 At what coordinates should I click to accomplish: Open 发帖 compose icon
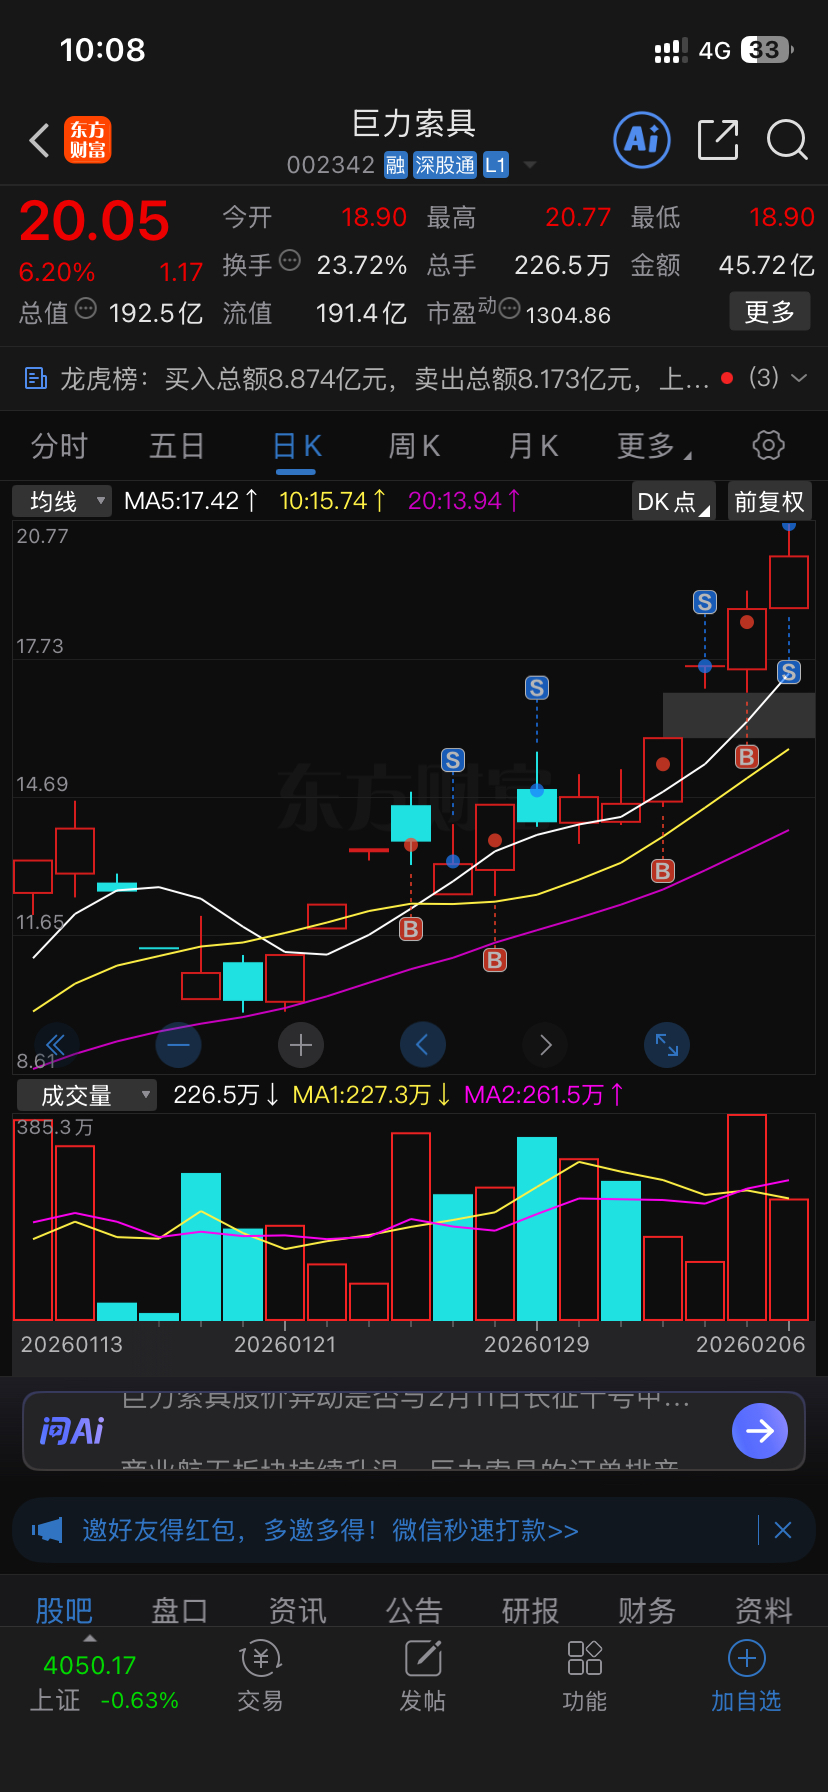[423, 1658]
